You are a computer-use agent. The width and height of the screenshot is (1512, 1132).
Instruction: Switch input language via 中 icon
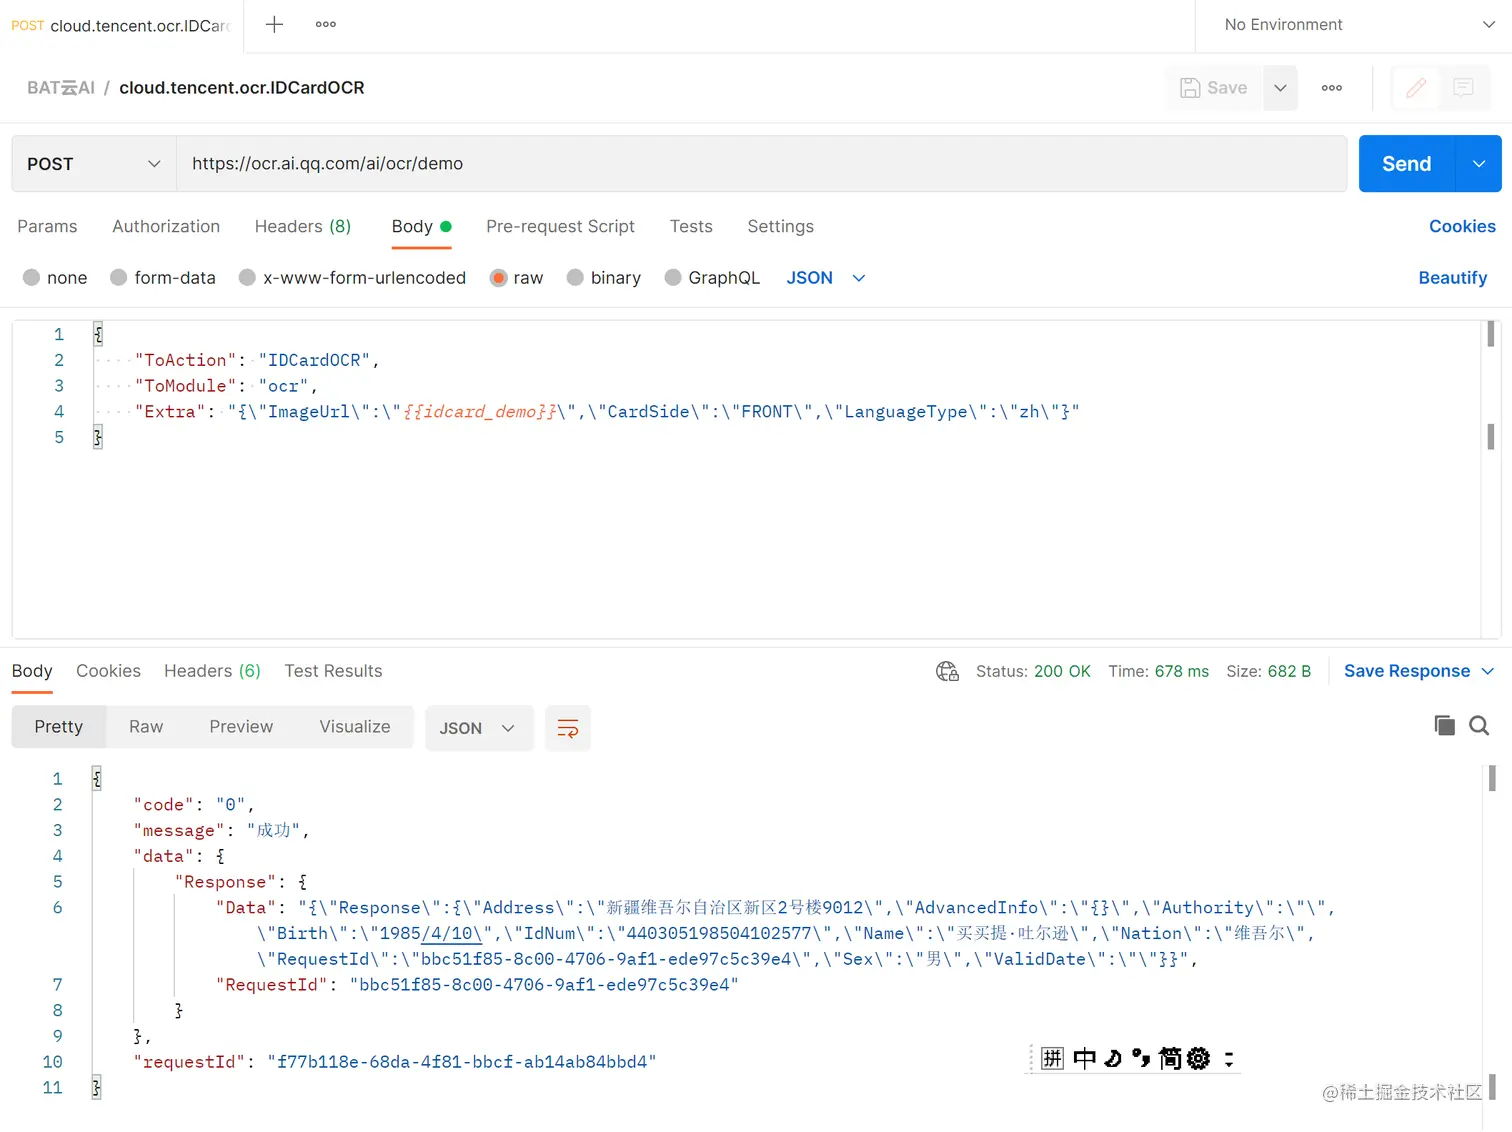point(1084,1058)
